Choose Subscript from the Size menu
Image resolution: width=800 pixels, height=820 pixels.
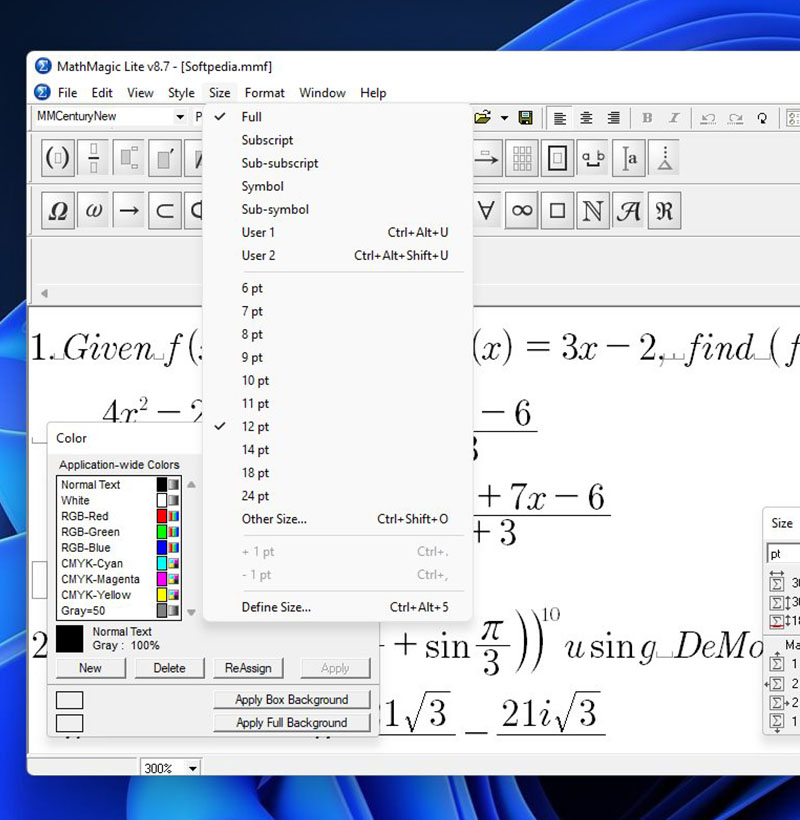(267, 140)
